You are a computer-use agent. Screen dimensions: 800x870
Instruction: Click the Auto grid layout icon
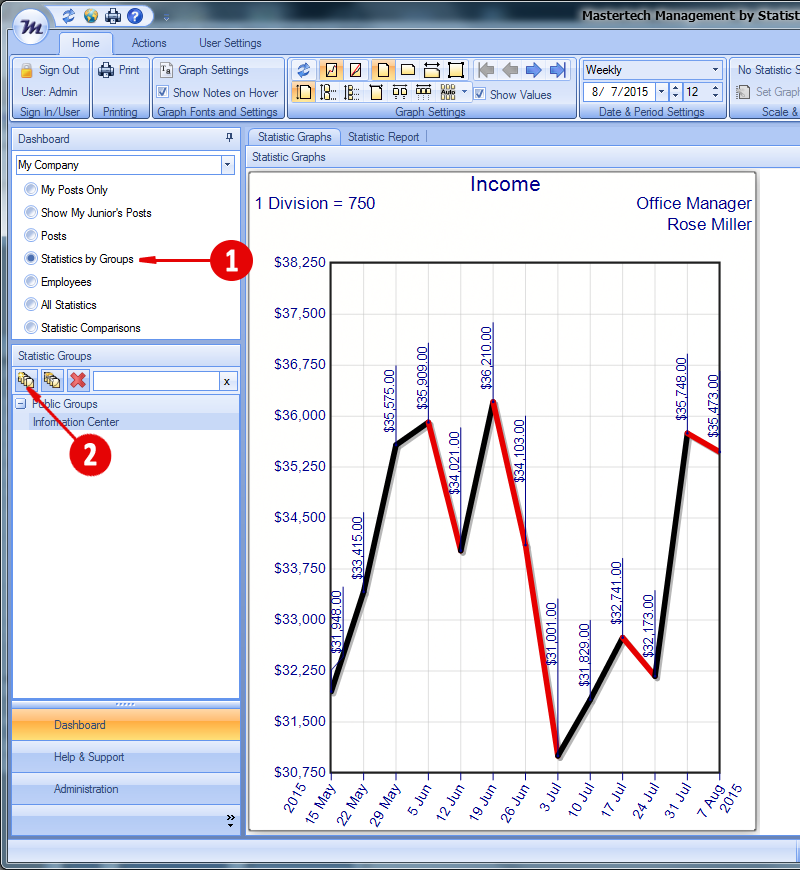[x=448, y=92]
